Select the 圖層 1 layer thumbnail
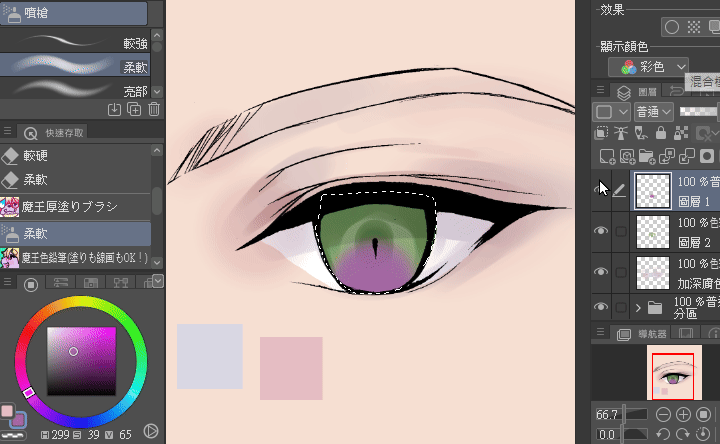Screen dimensions: 720x444 click(x=652, y=191)
